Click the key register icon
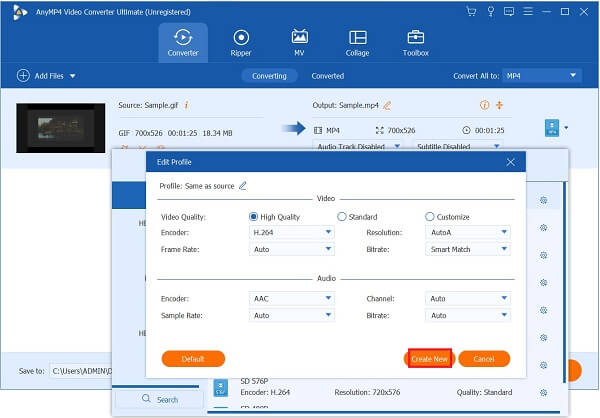The height and width of the screenshot is (418, 600). pyautogui.click(x=491, y=11)
